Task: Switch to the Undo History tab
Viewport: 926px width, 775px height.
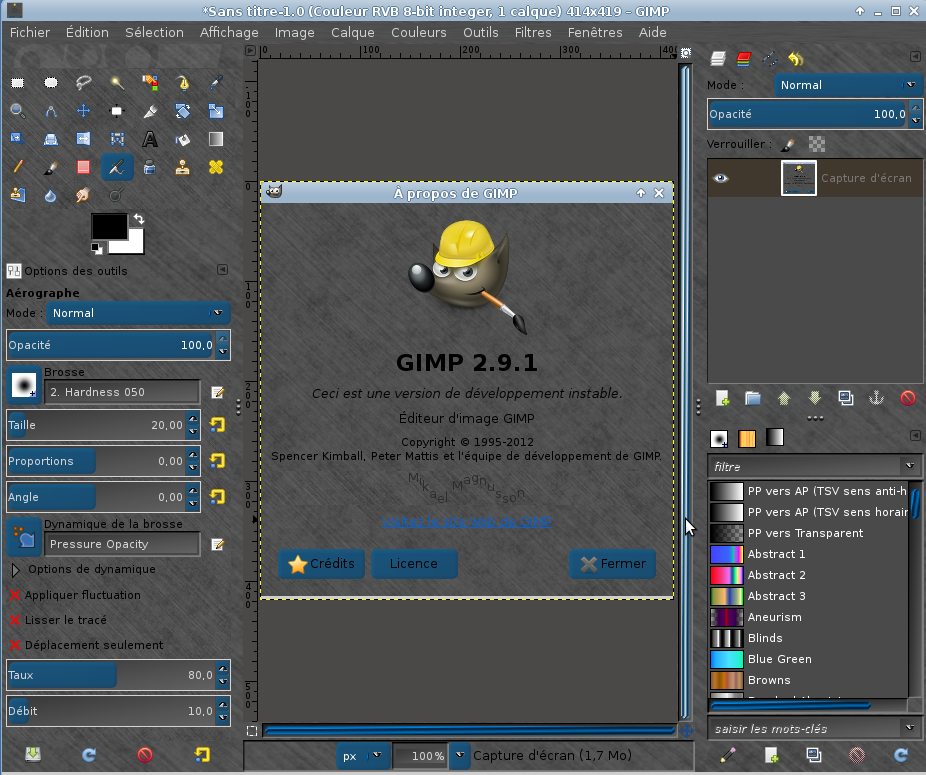Action: click(x=796, y=58)
